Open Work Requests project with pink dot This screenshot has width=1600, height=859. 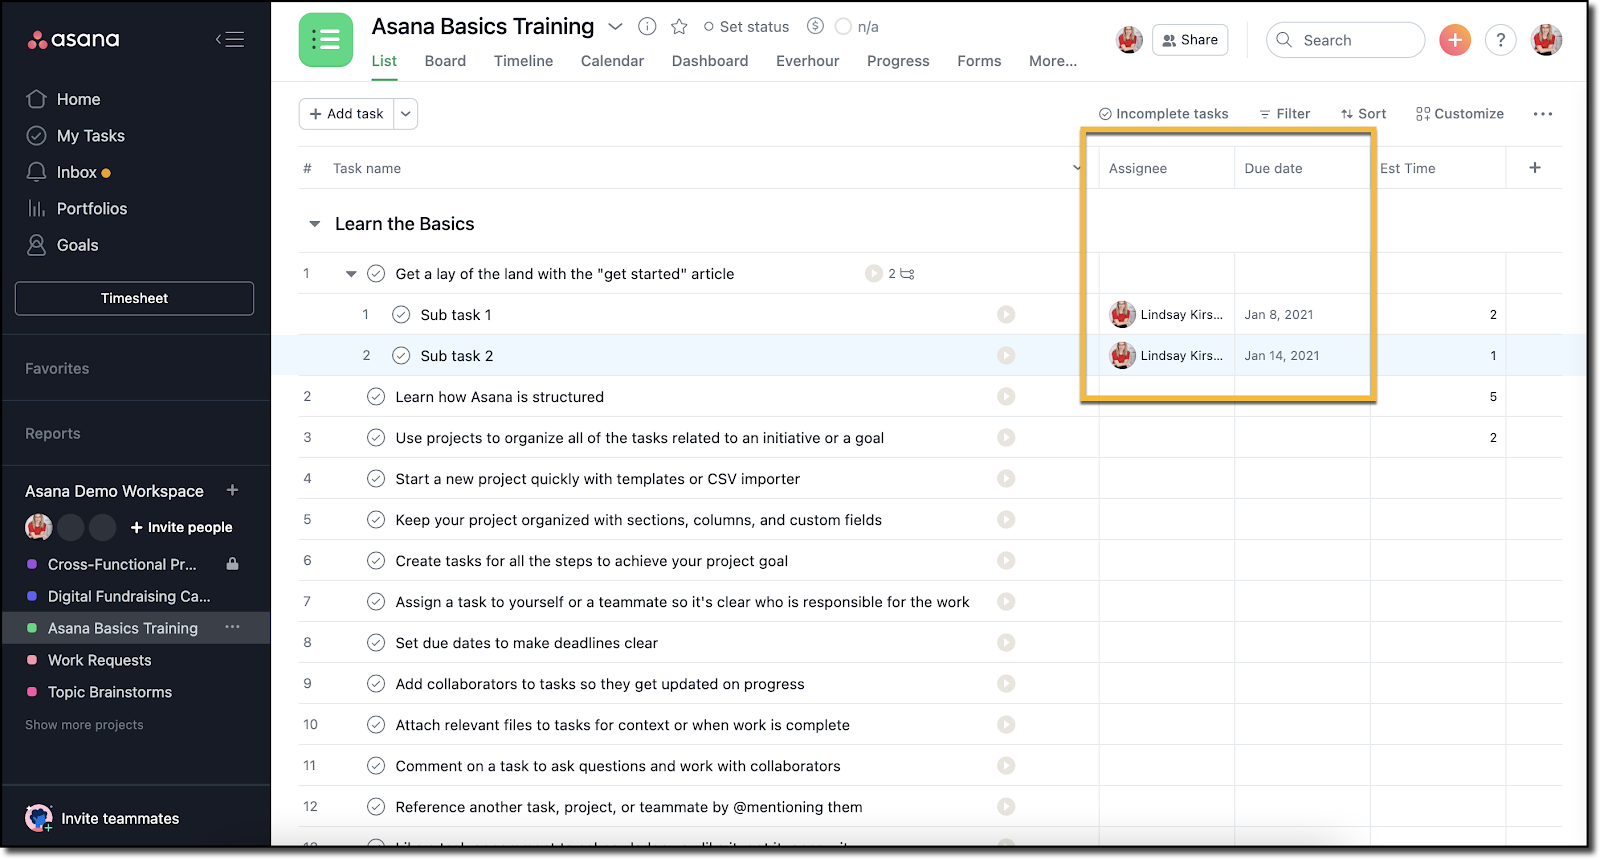pyautogui.click(x=99, y=660)
